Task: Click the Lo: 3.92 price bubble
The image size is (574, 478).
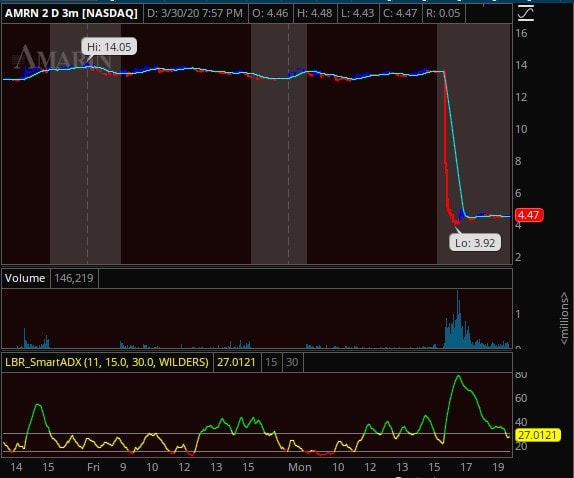Action: (475, 243)
